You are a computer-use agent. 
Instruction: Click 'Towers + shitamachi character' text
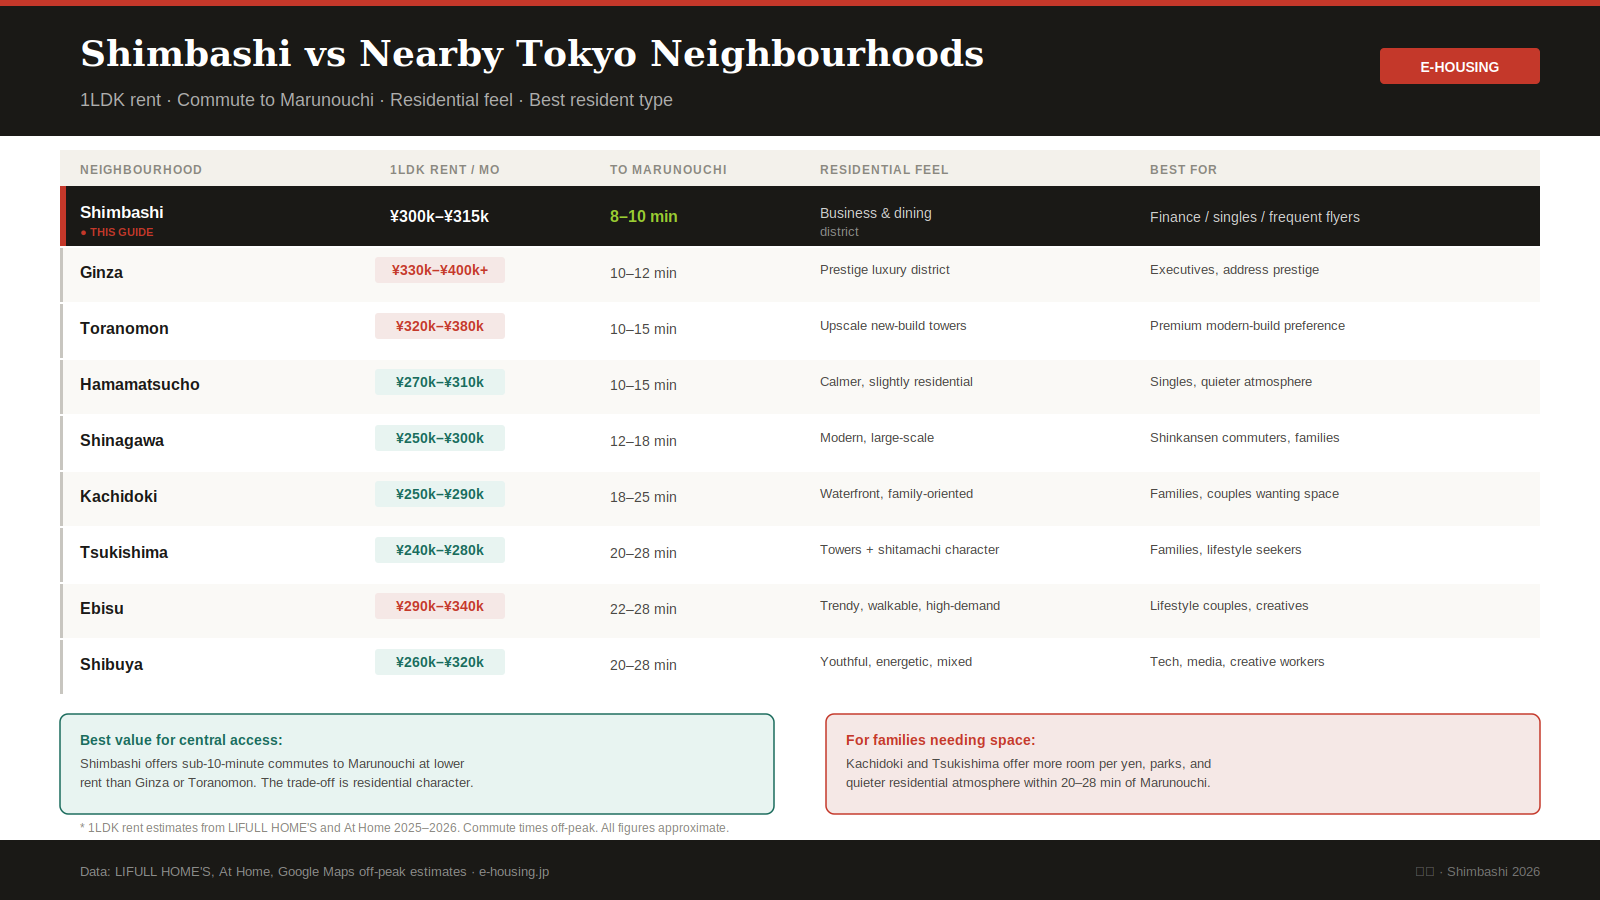point(909,550)
